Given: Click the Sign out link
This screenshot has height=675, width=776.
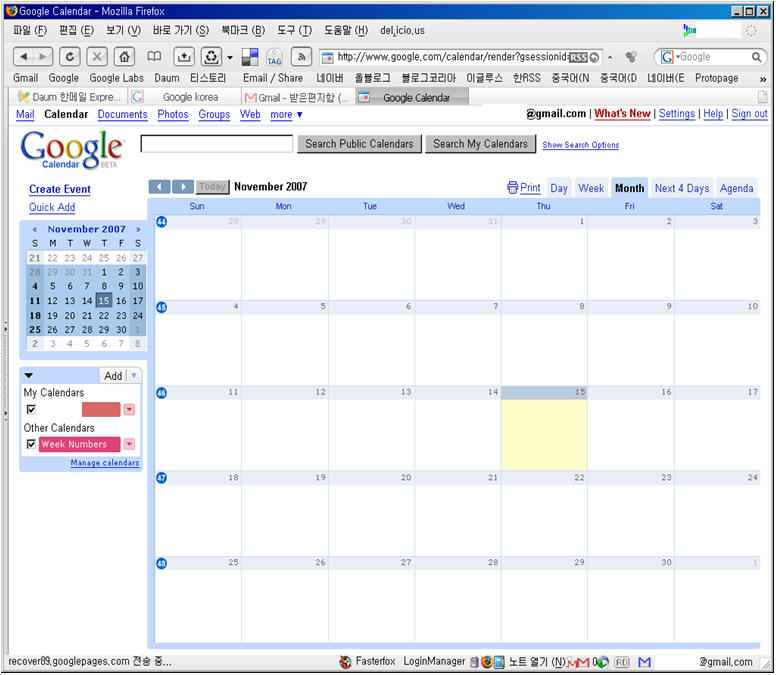Looking at the screenshot, I should (x=749, y=114).
